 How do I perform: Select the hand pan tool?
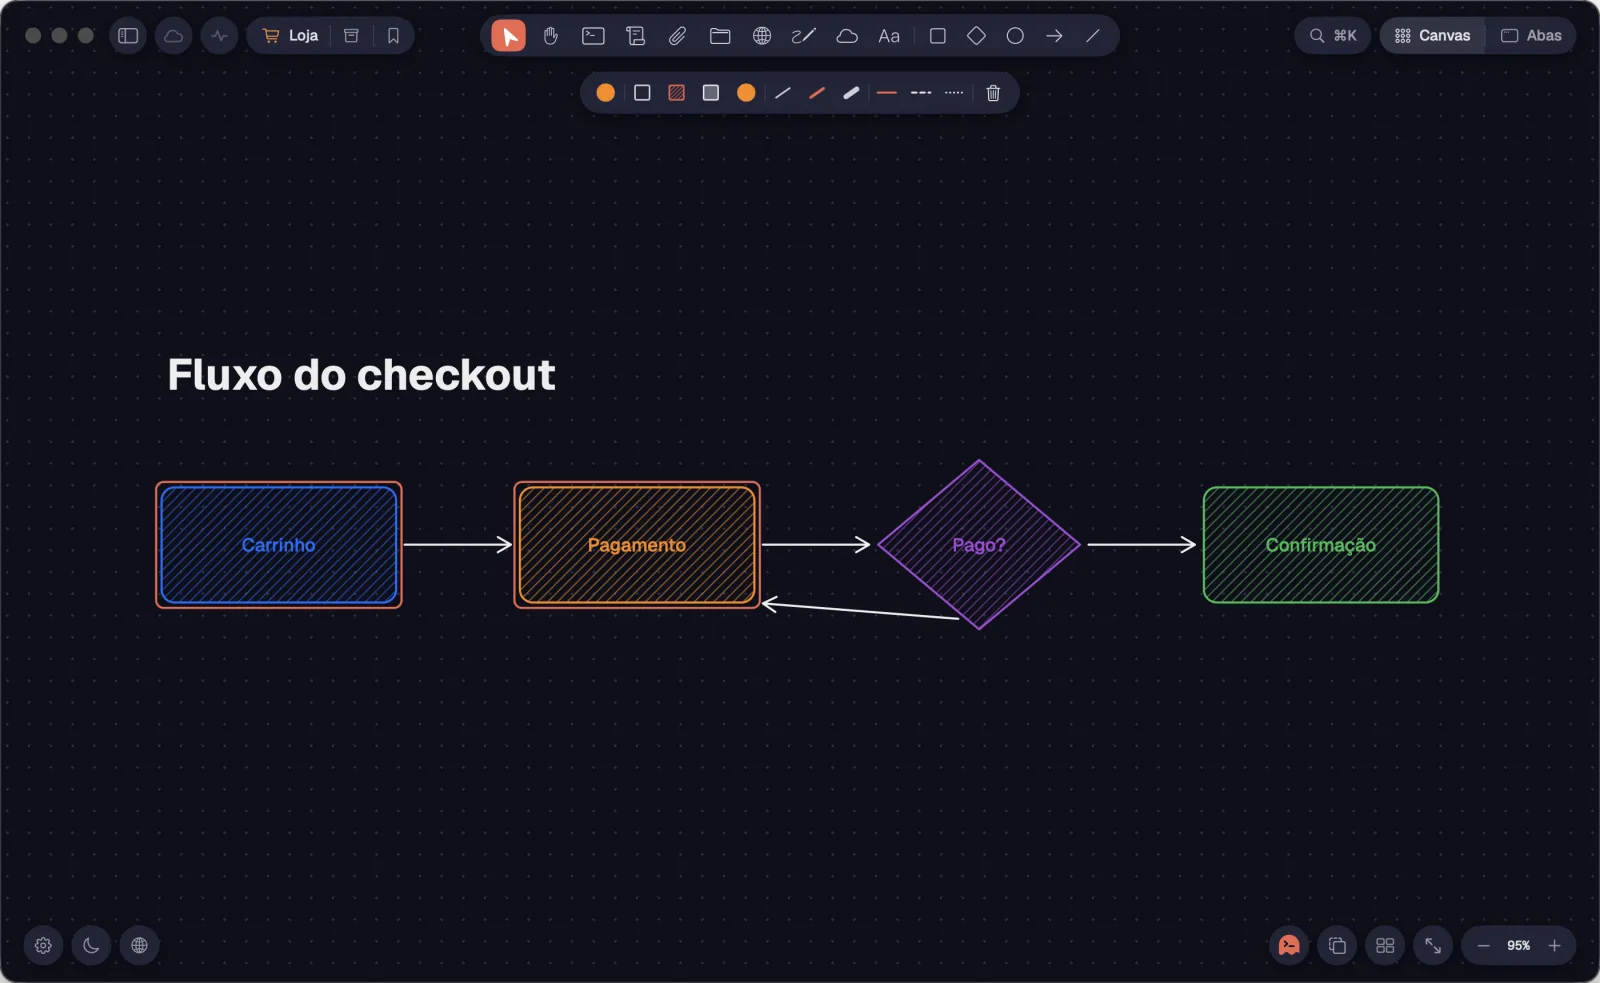click(550, 36)
